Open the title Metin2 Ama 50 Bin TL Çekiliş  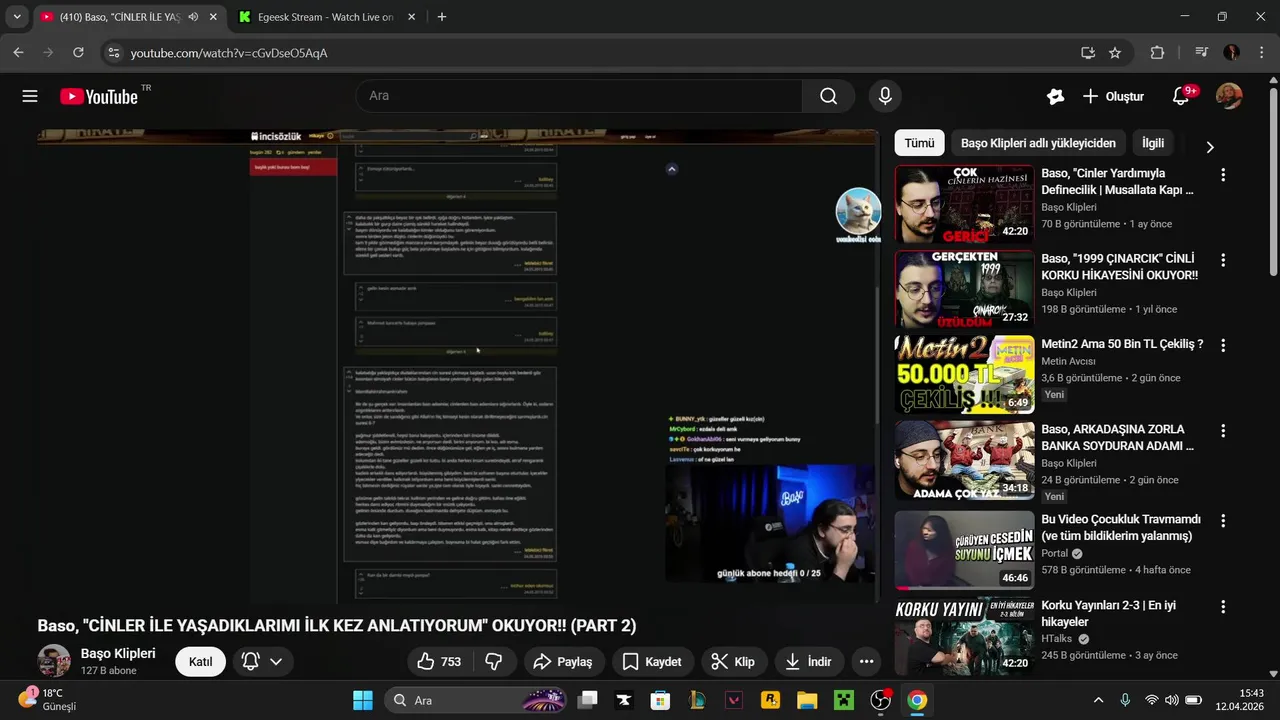pyautogui.click(x=1122, y=344)
